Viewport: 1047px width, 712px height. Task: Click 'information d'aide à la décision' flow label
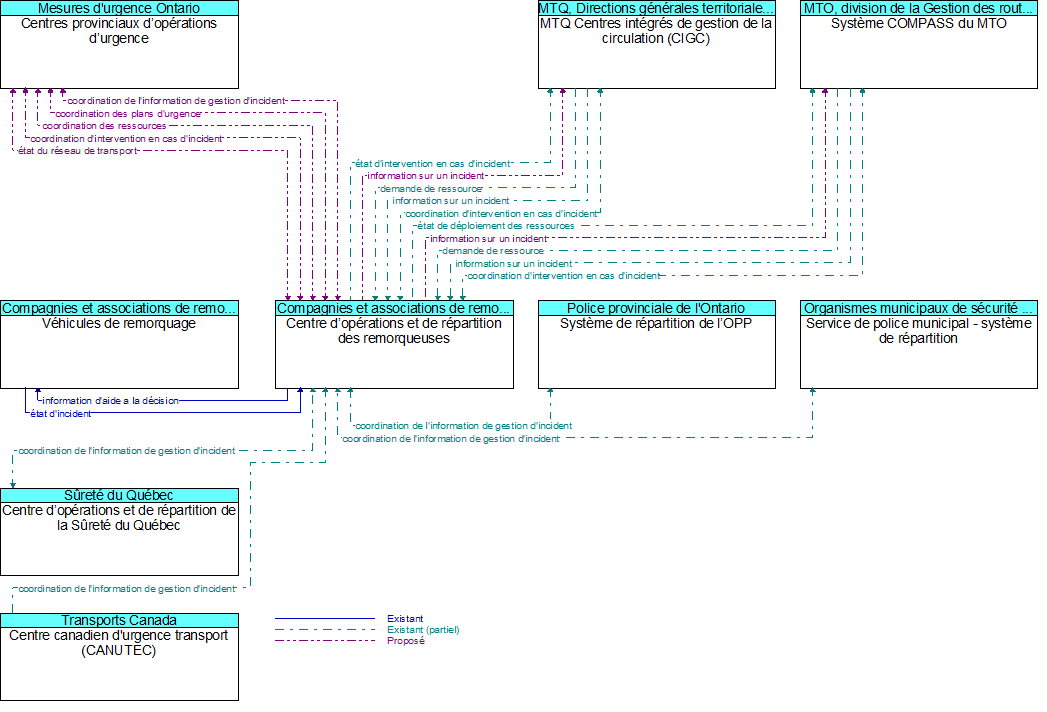click(110, 401)
